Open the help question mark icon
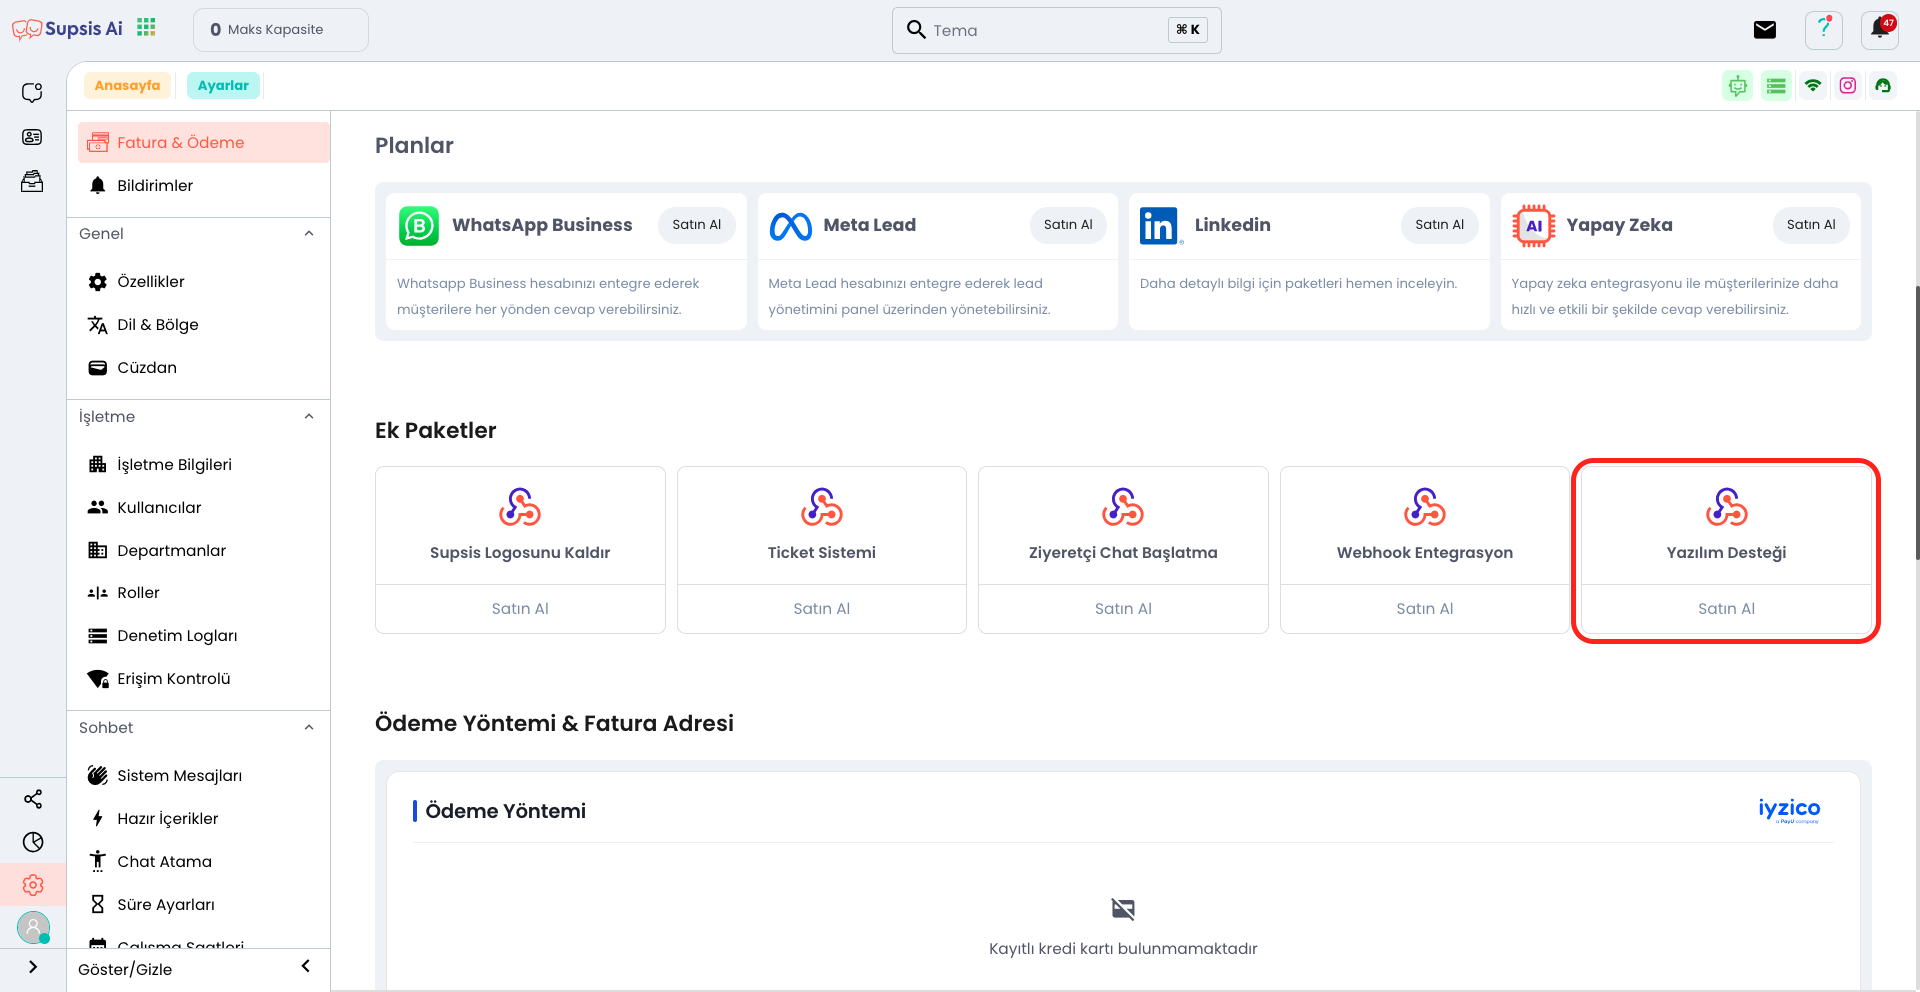The image size is (1920, 992). pos(1824,30)
